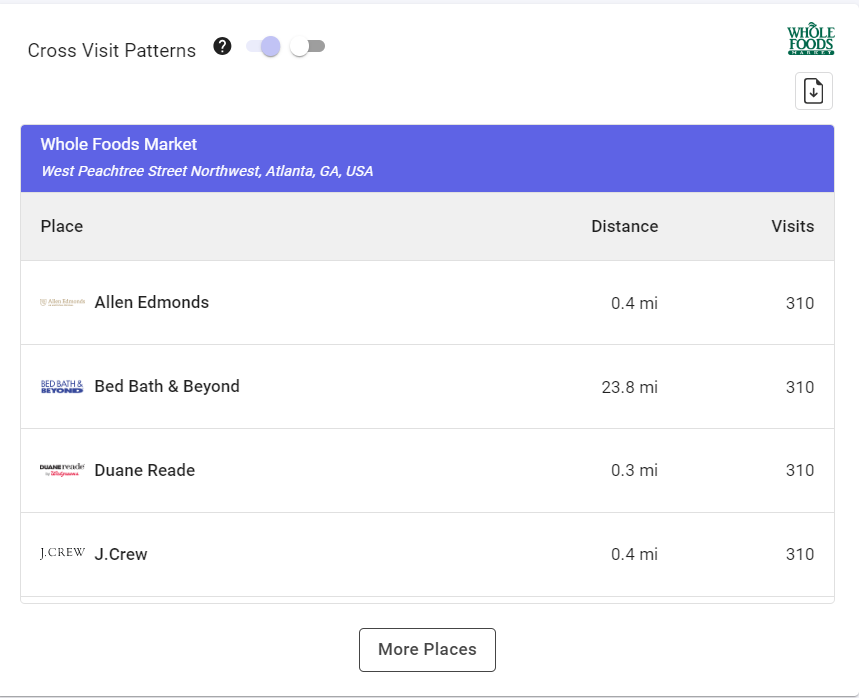Disable the enabled purple toggle switch
This screenshot has width=859, height=698.
pyautogui.click(x=264, y=47)
